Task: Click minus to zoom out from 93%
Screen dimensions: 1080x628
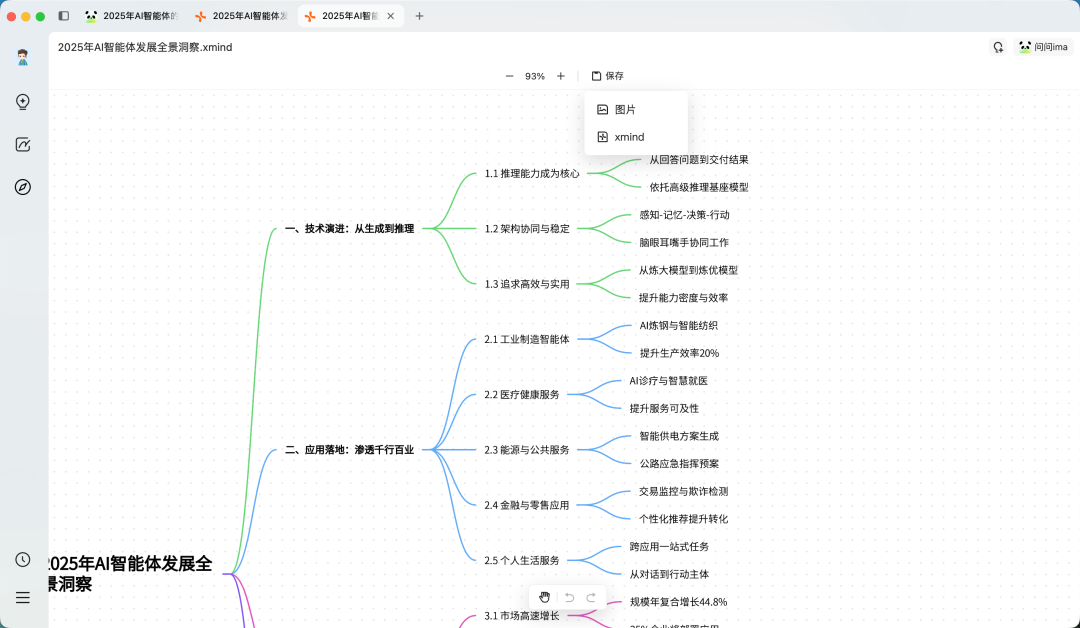Action: (x=509, y=75)
